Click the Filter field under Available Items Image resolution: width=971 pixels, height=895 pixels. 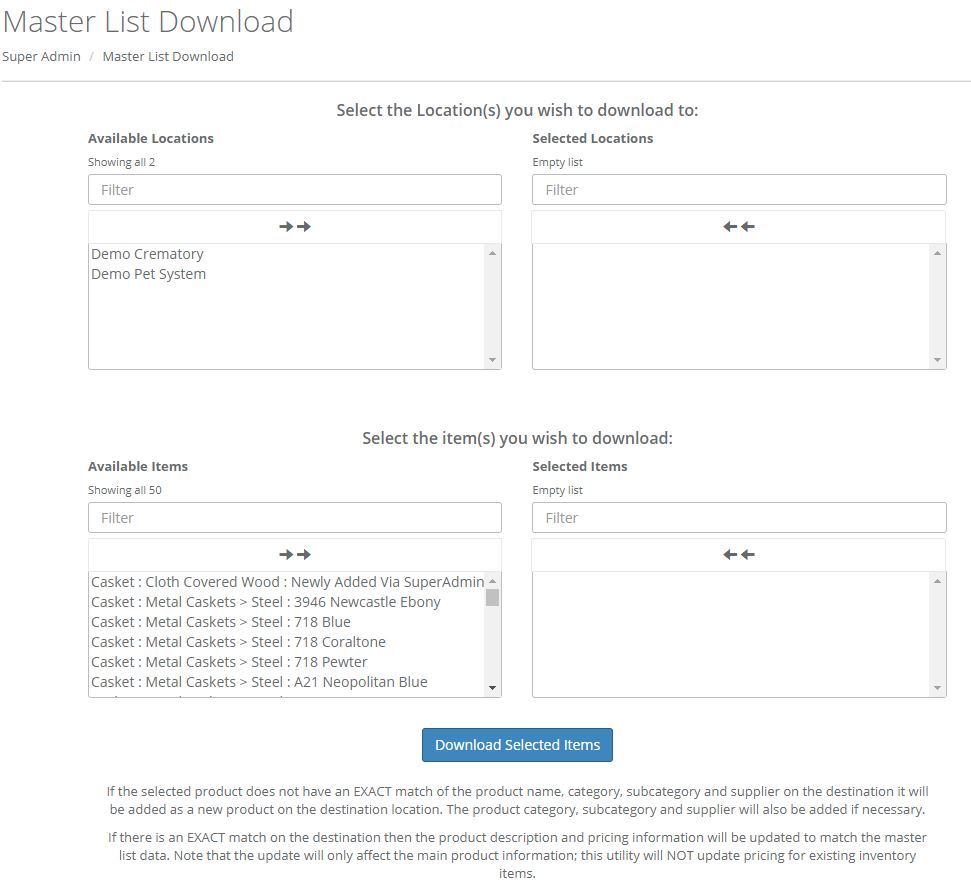tap(295, 517)
